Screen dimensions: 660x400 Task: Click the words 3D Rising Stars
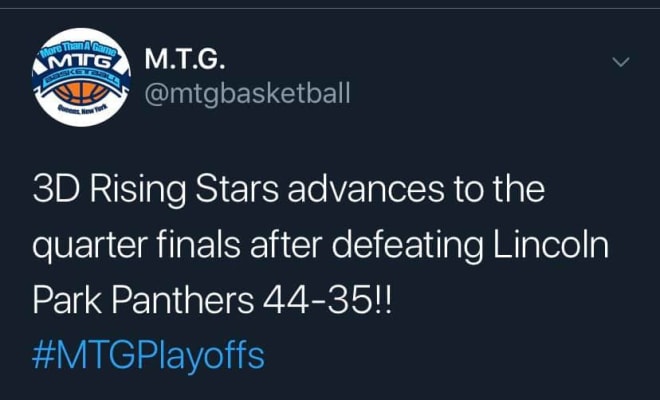pos(155,190)
